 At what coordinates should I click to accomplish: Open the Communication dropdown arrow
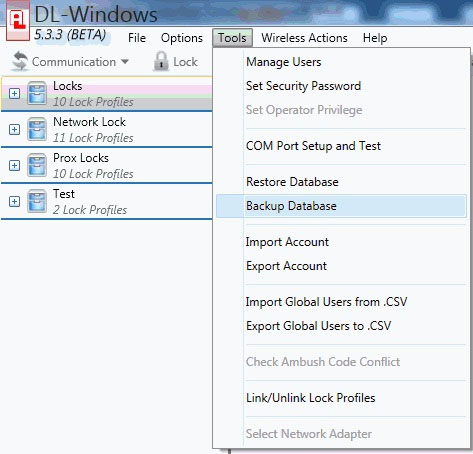pyautogui.click(x=125, y=62)
